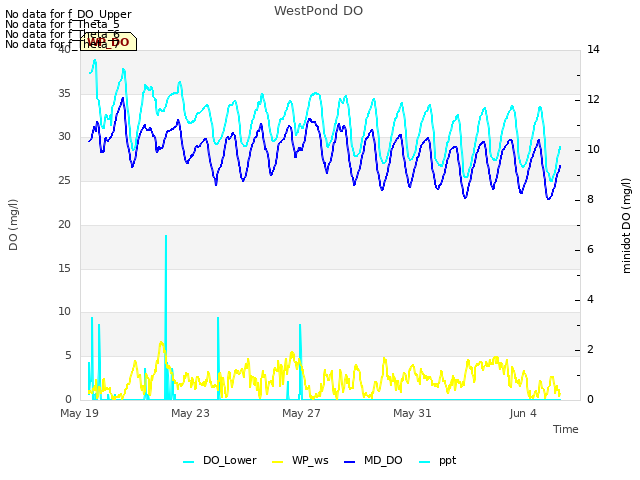
Task: Click the May 23 x-axis label
Action: 190,413
